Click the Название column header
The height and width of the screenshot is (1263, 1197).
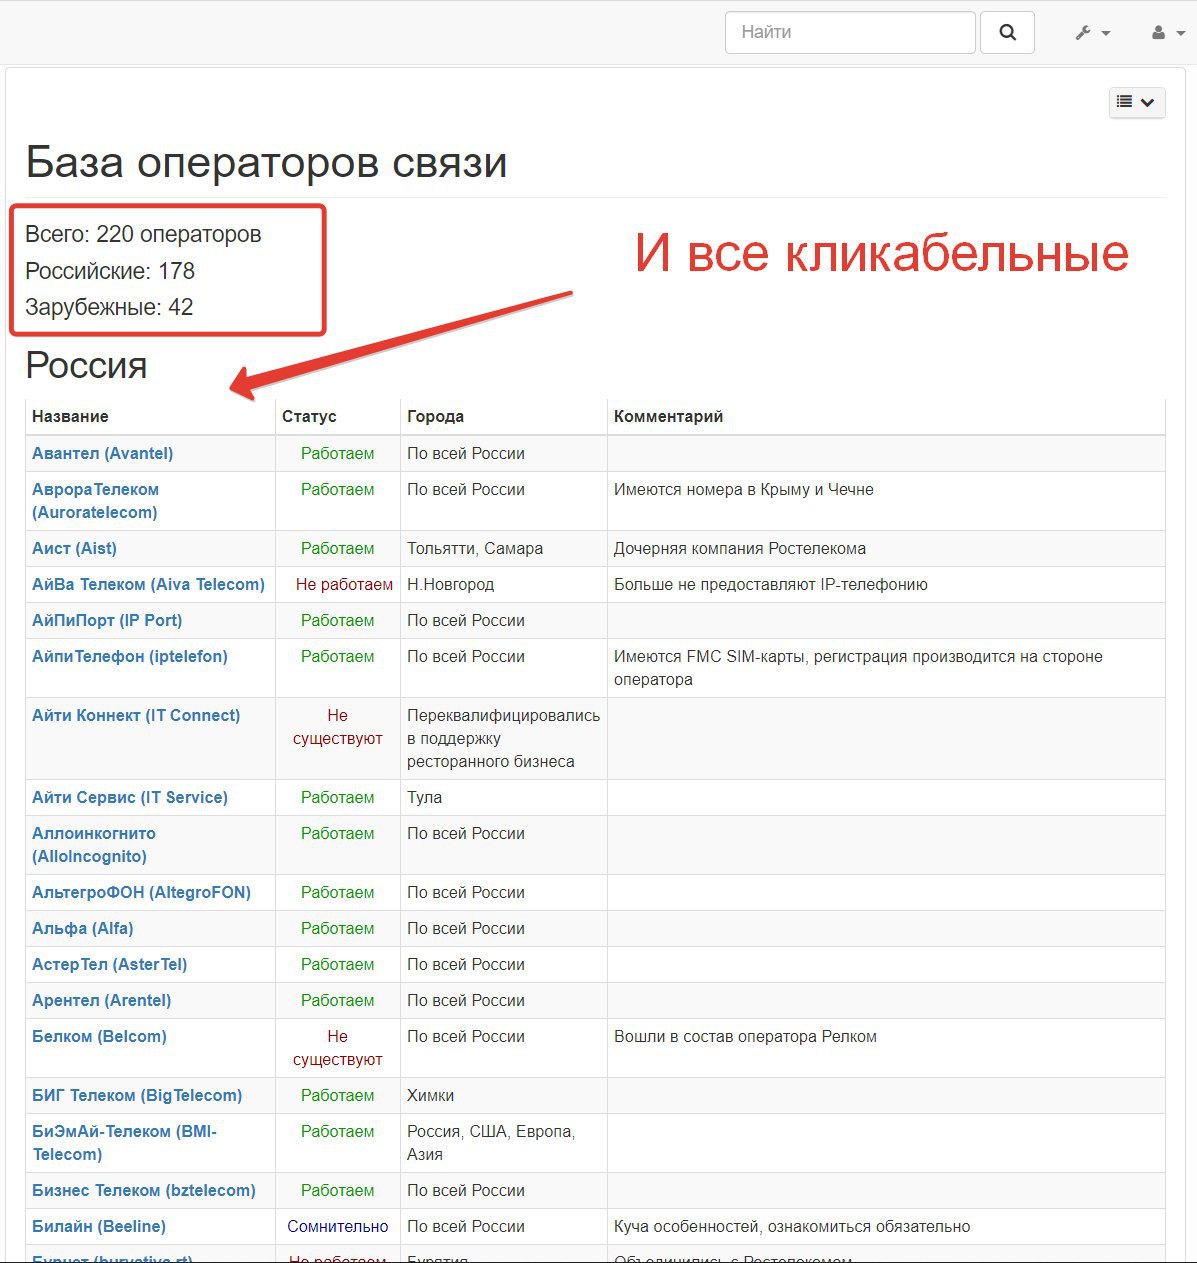70,416
